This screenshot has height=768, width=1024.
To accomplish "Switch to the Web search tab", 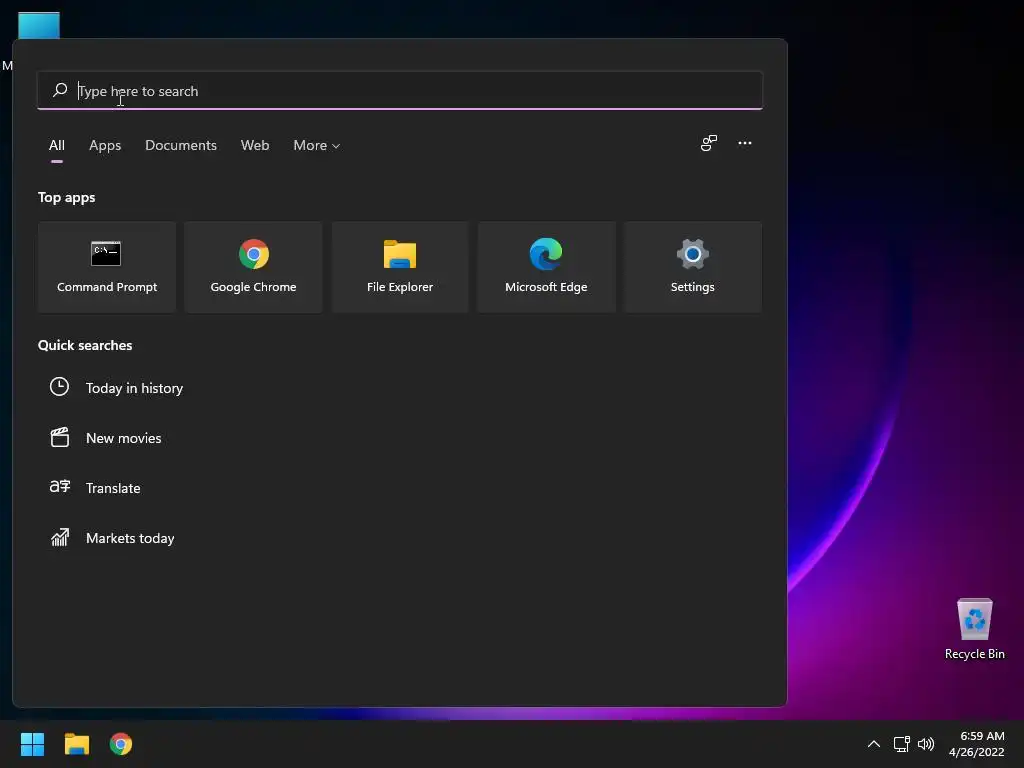I will (255, 145).
